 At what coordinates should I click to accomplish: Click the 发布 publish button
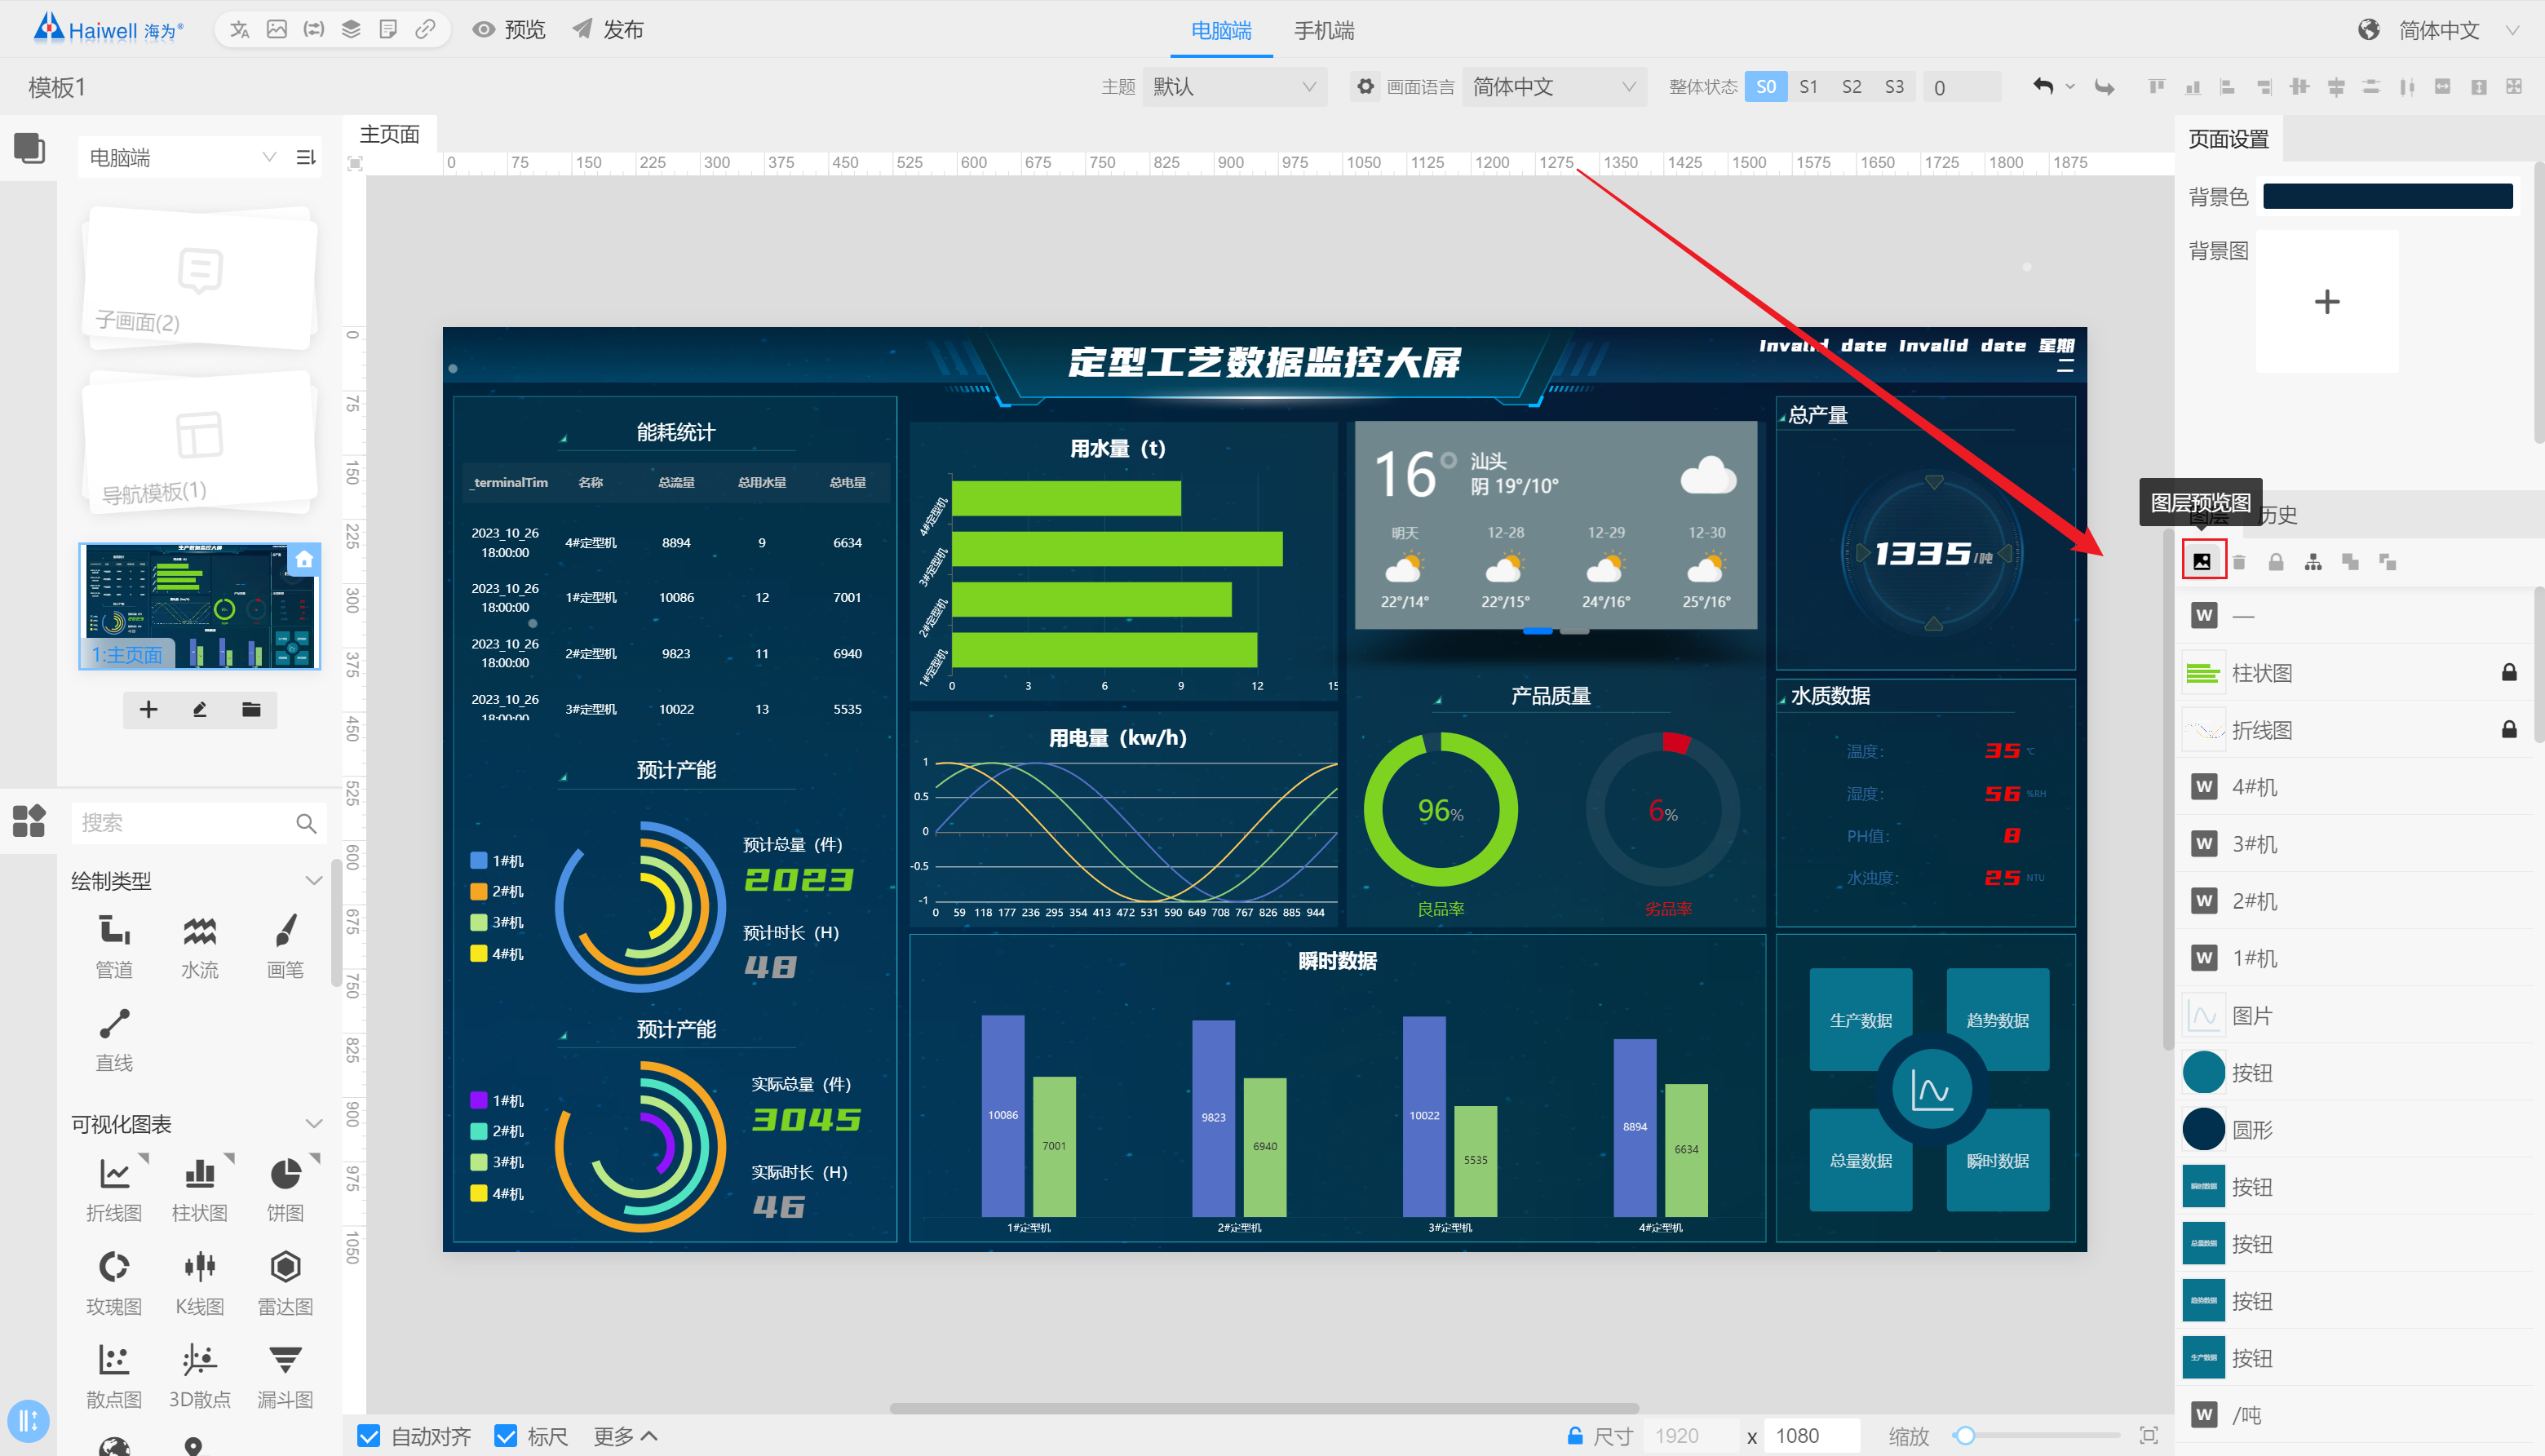pyautogui.click(x=608, y=30)
